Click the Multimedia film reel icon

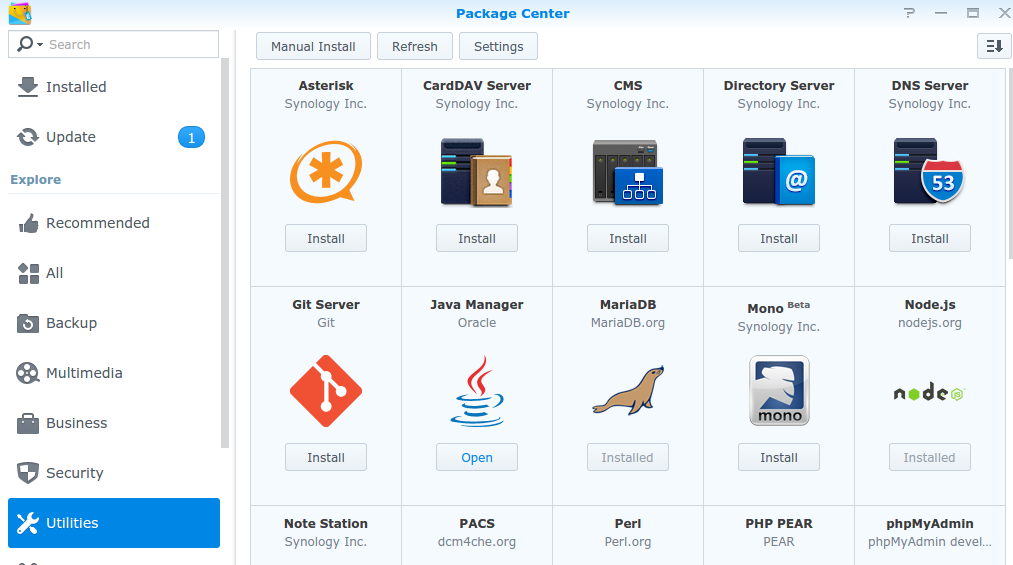pos(28,373)
